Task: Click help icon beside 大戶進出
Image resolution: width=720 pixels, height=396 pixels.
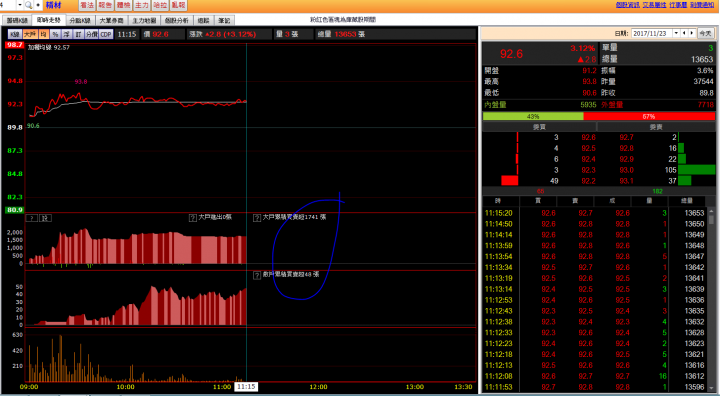Action: (193, 218)
